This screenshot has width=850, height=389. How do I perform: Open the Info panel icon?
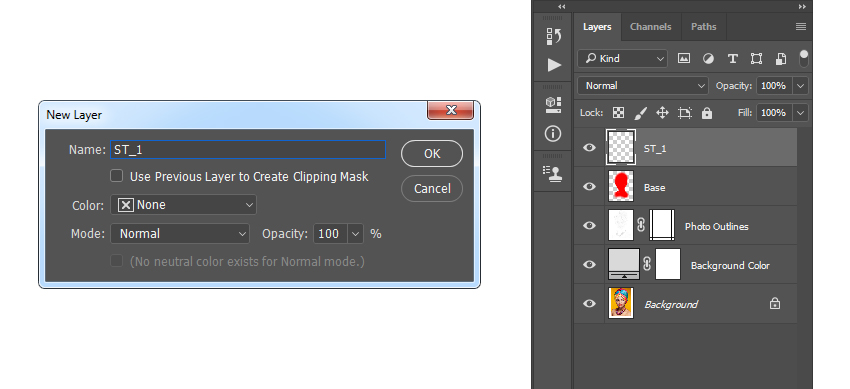pos(553,133)
